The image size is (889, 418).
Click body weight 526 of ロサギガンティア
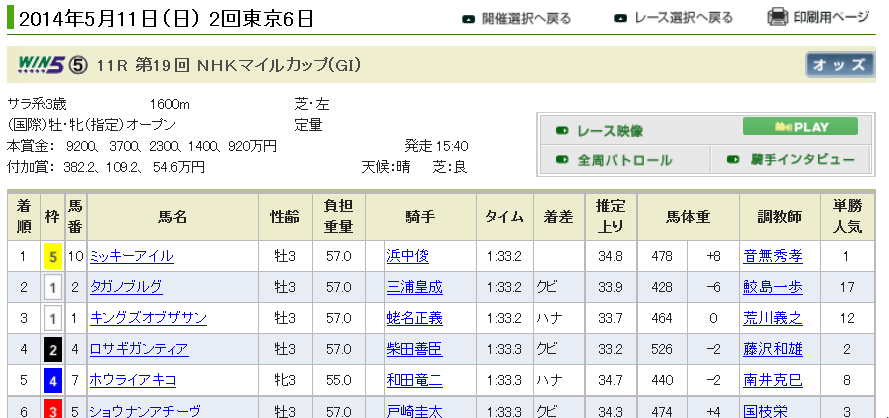[662, 349]
